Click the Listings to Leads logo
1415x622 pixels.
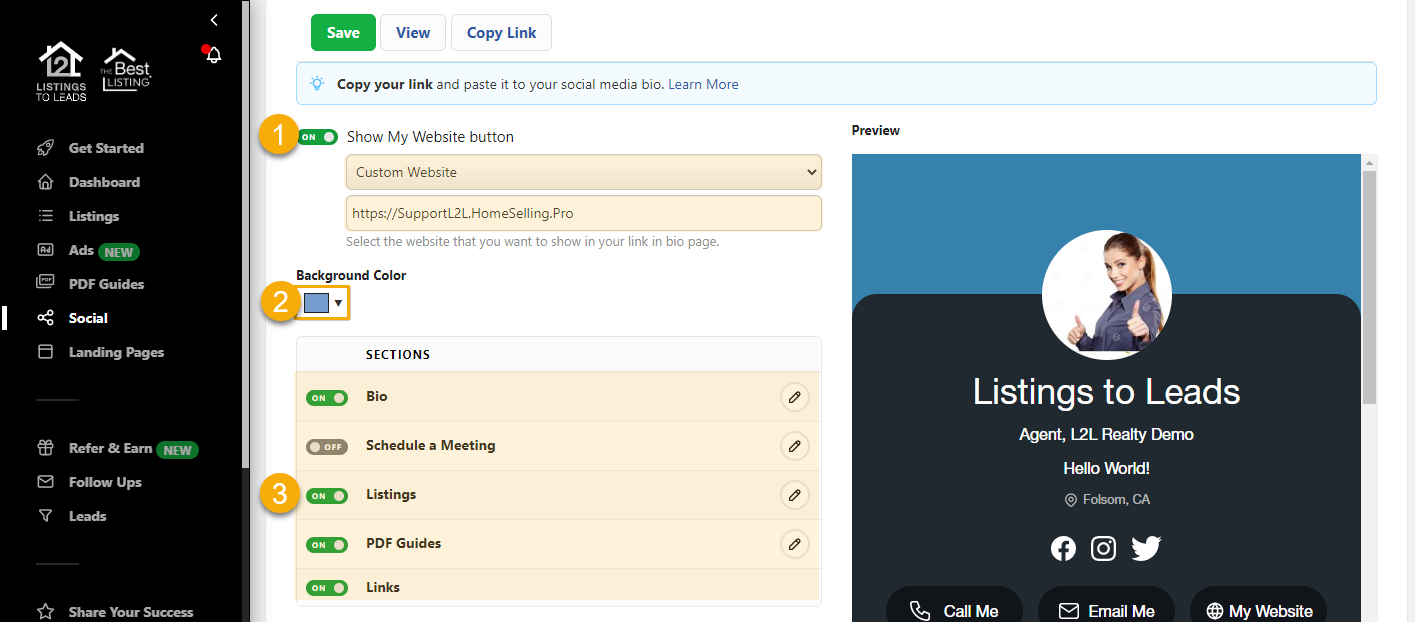61,71
